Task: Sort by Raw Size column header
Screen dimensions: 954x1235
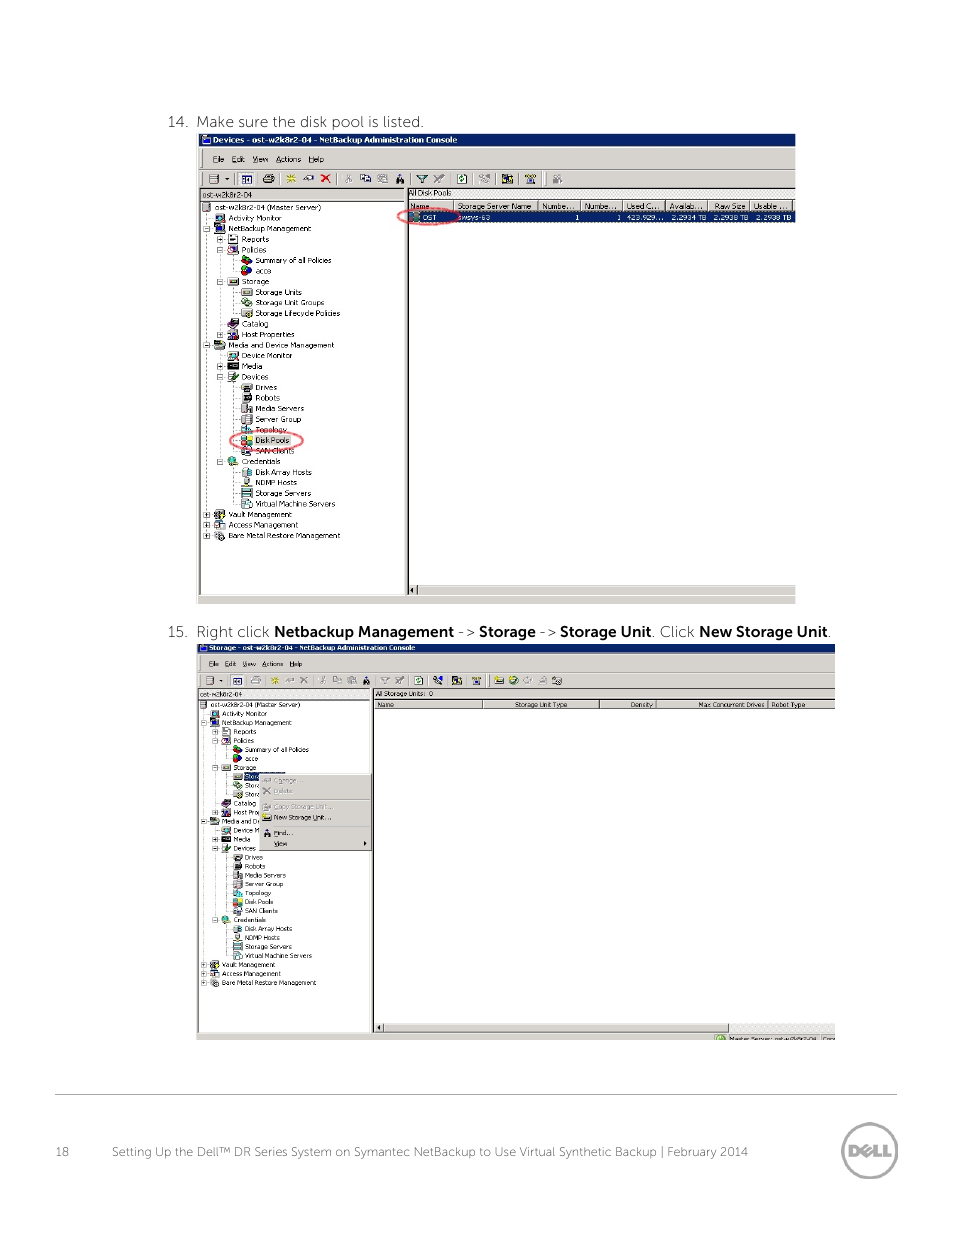Action: point(730,206)
